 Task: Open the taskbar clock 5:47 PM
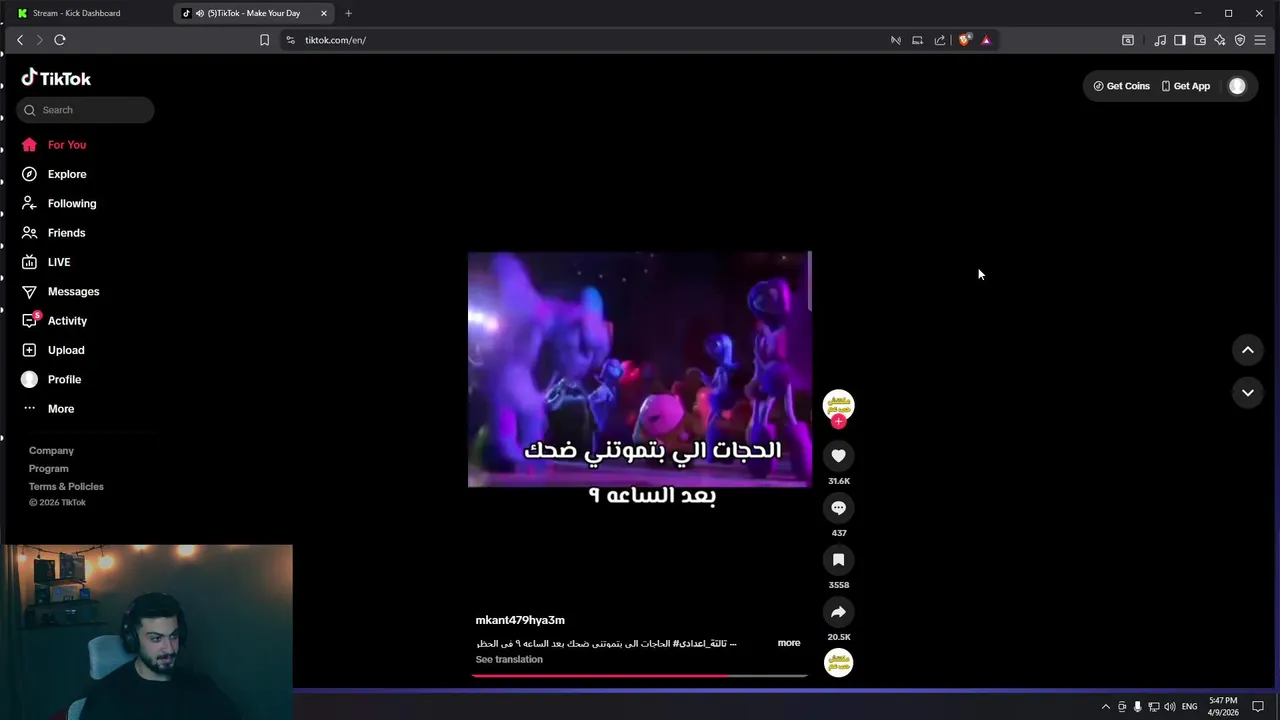click(x=1223, y=706)
